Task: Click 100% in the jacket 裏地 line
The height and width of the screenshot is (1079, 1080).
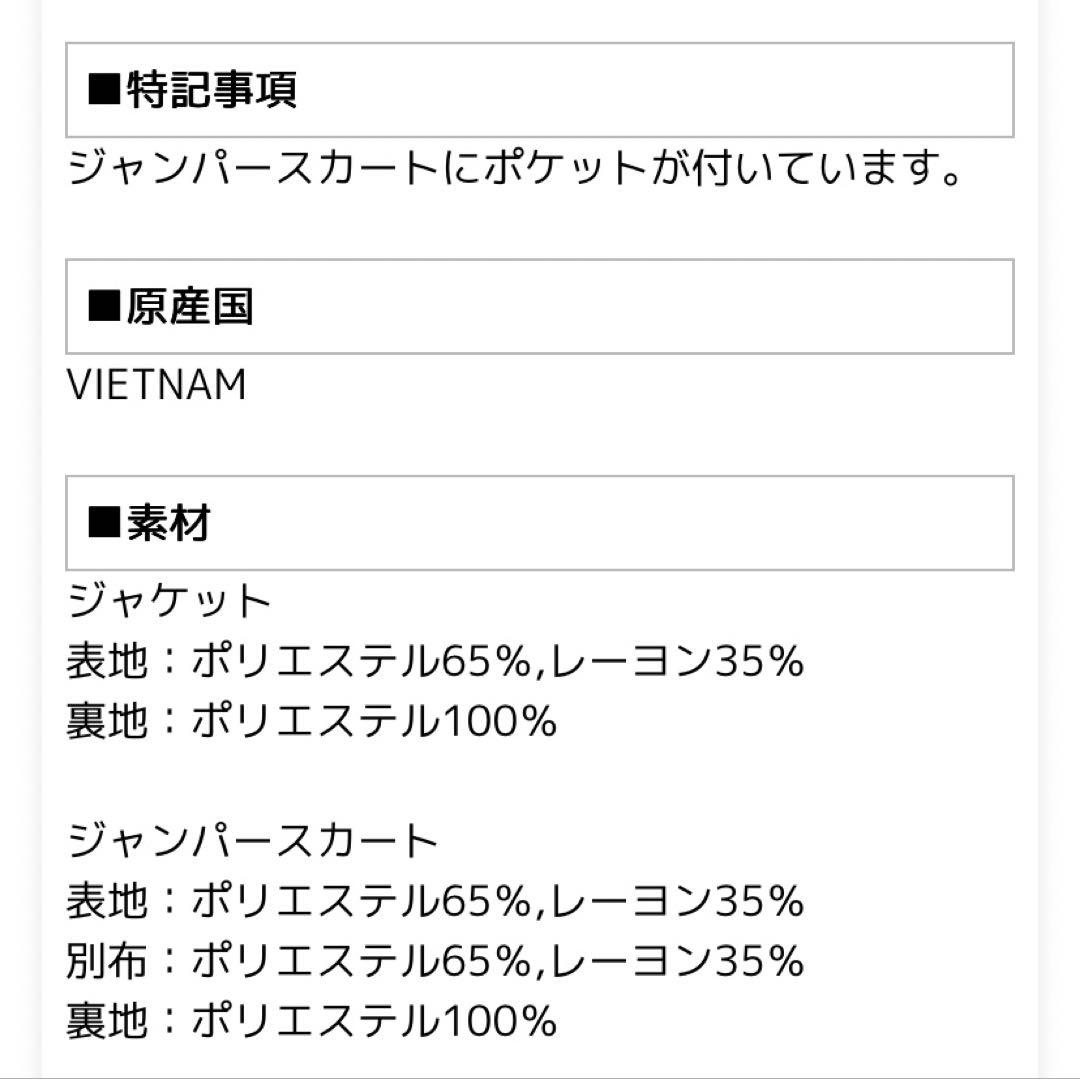Action: 497,721
